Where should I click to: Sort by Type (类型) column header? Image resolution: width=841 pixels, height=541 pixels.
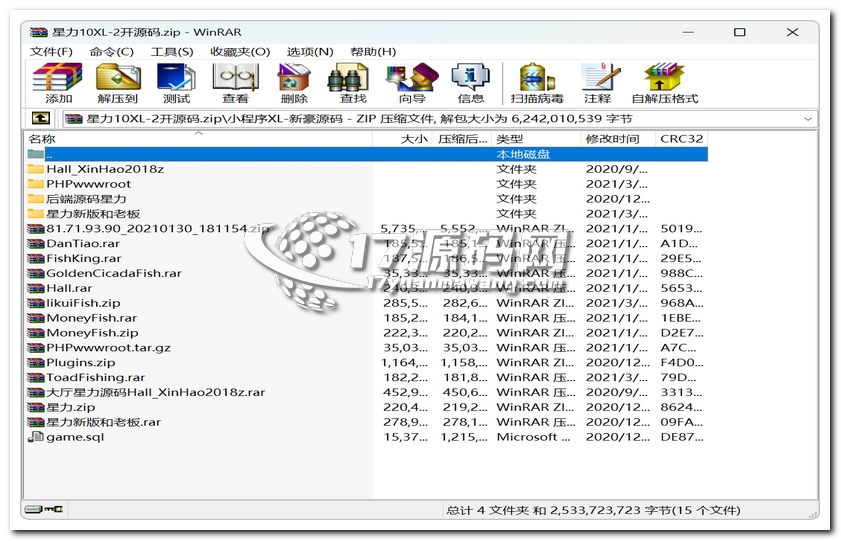pyautogui.click(x=536, y=139)
